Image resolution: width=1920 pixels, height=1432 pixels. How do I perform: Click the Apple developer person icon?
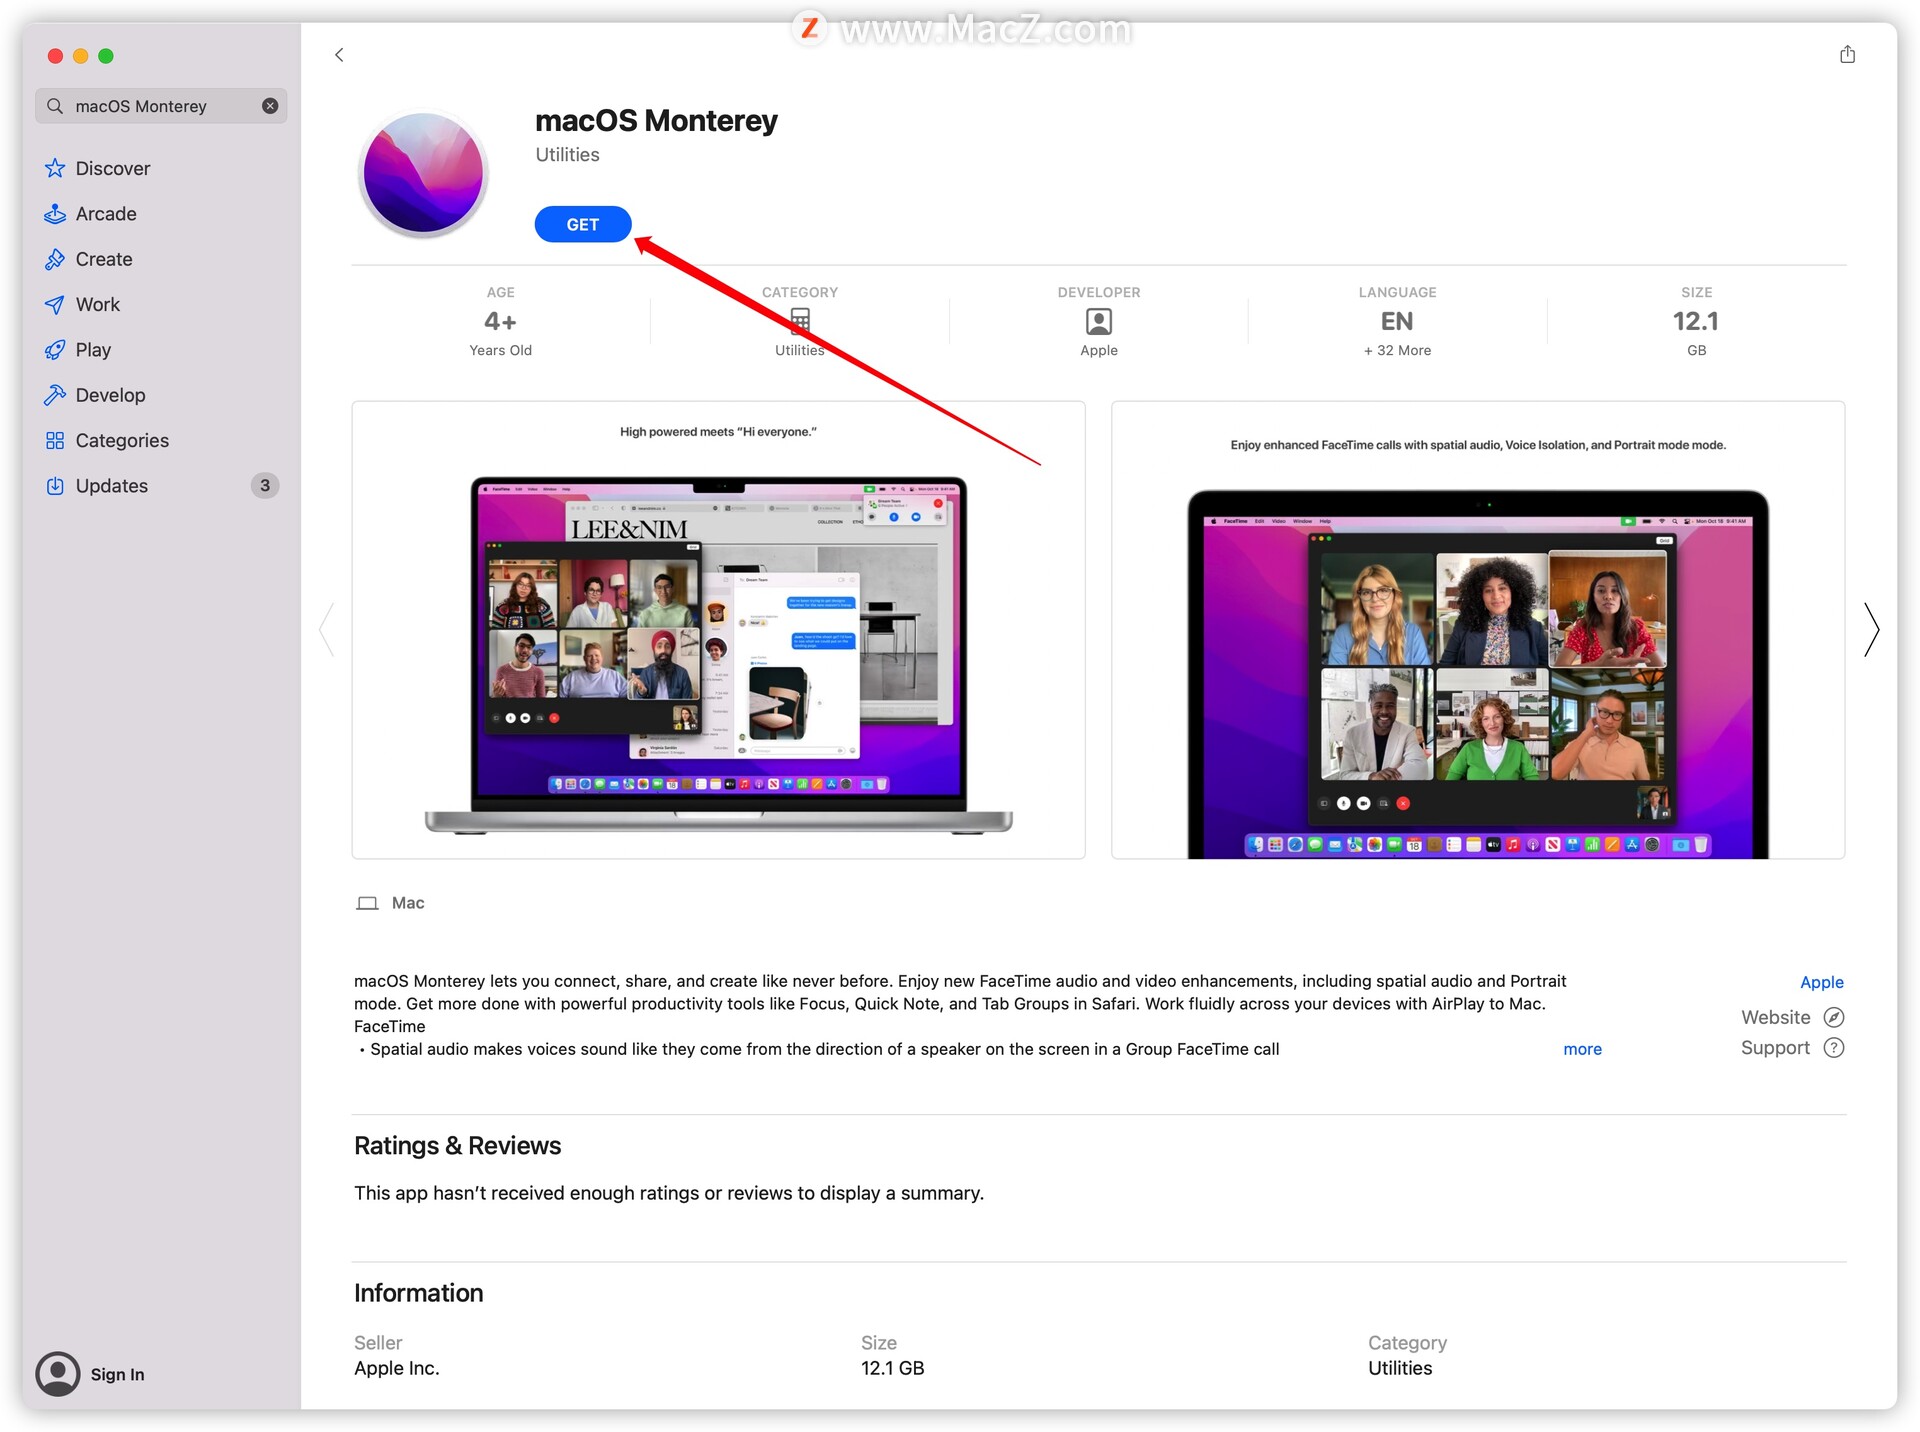point(1098,321)
